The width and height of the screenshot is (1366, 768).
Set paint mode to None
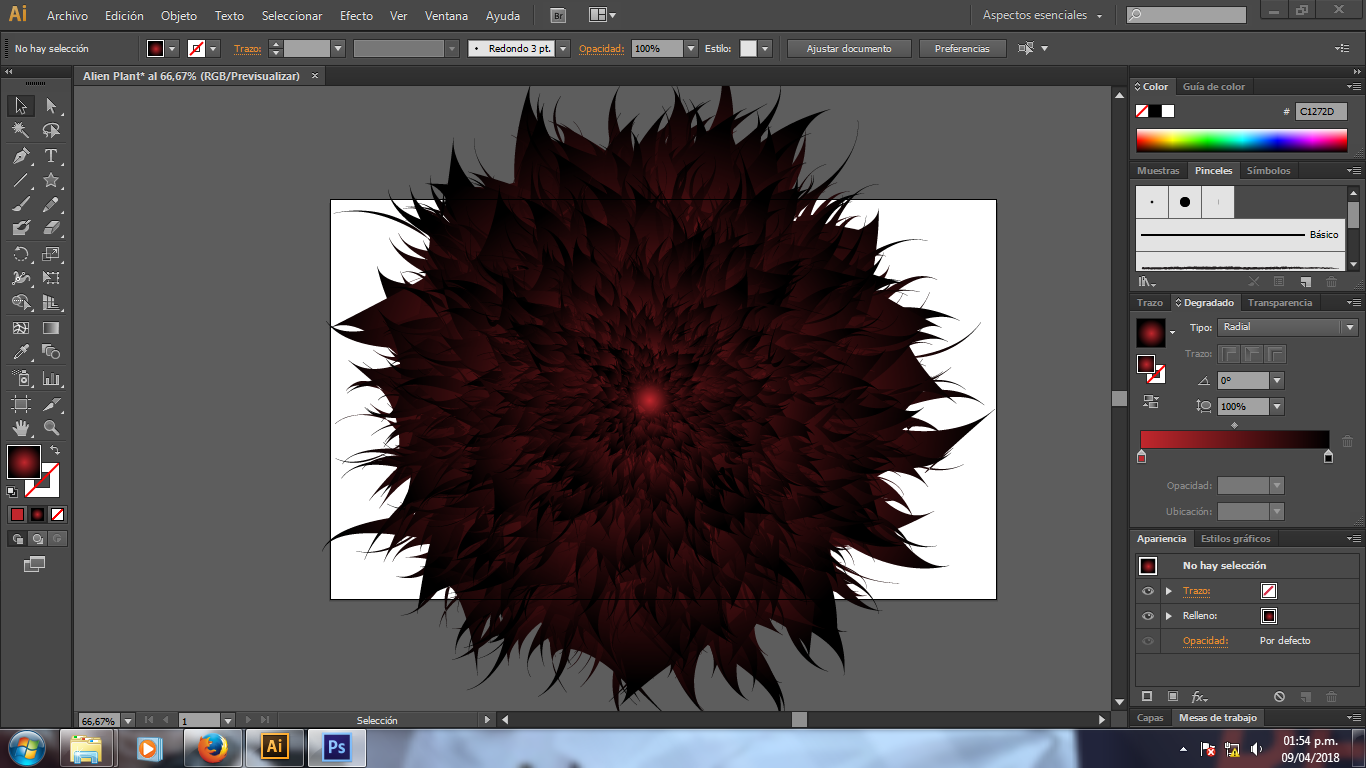(57, 514)
